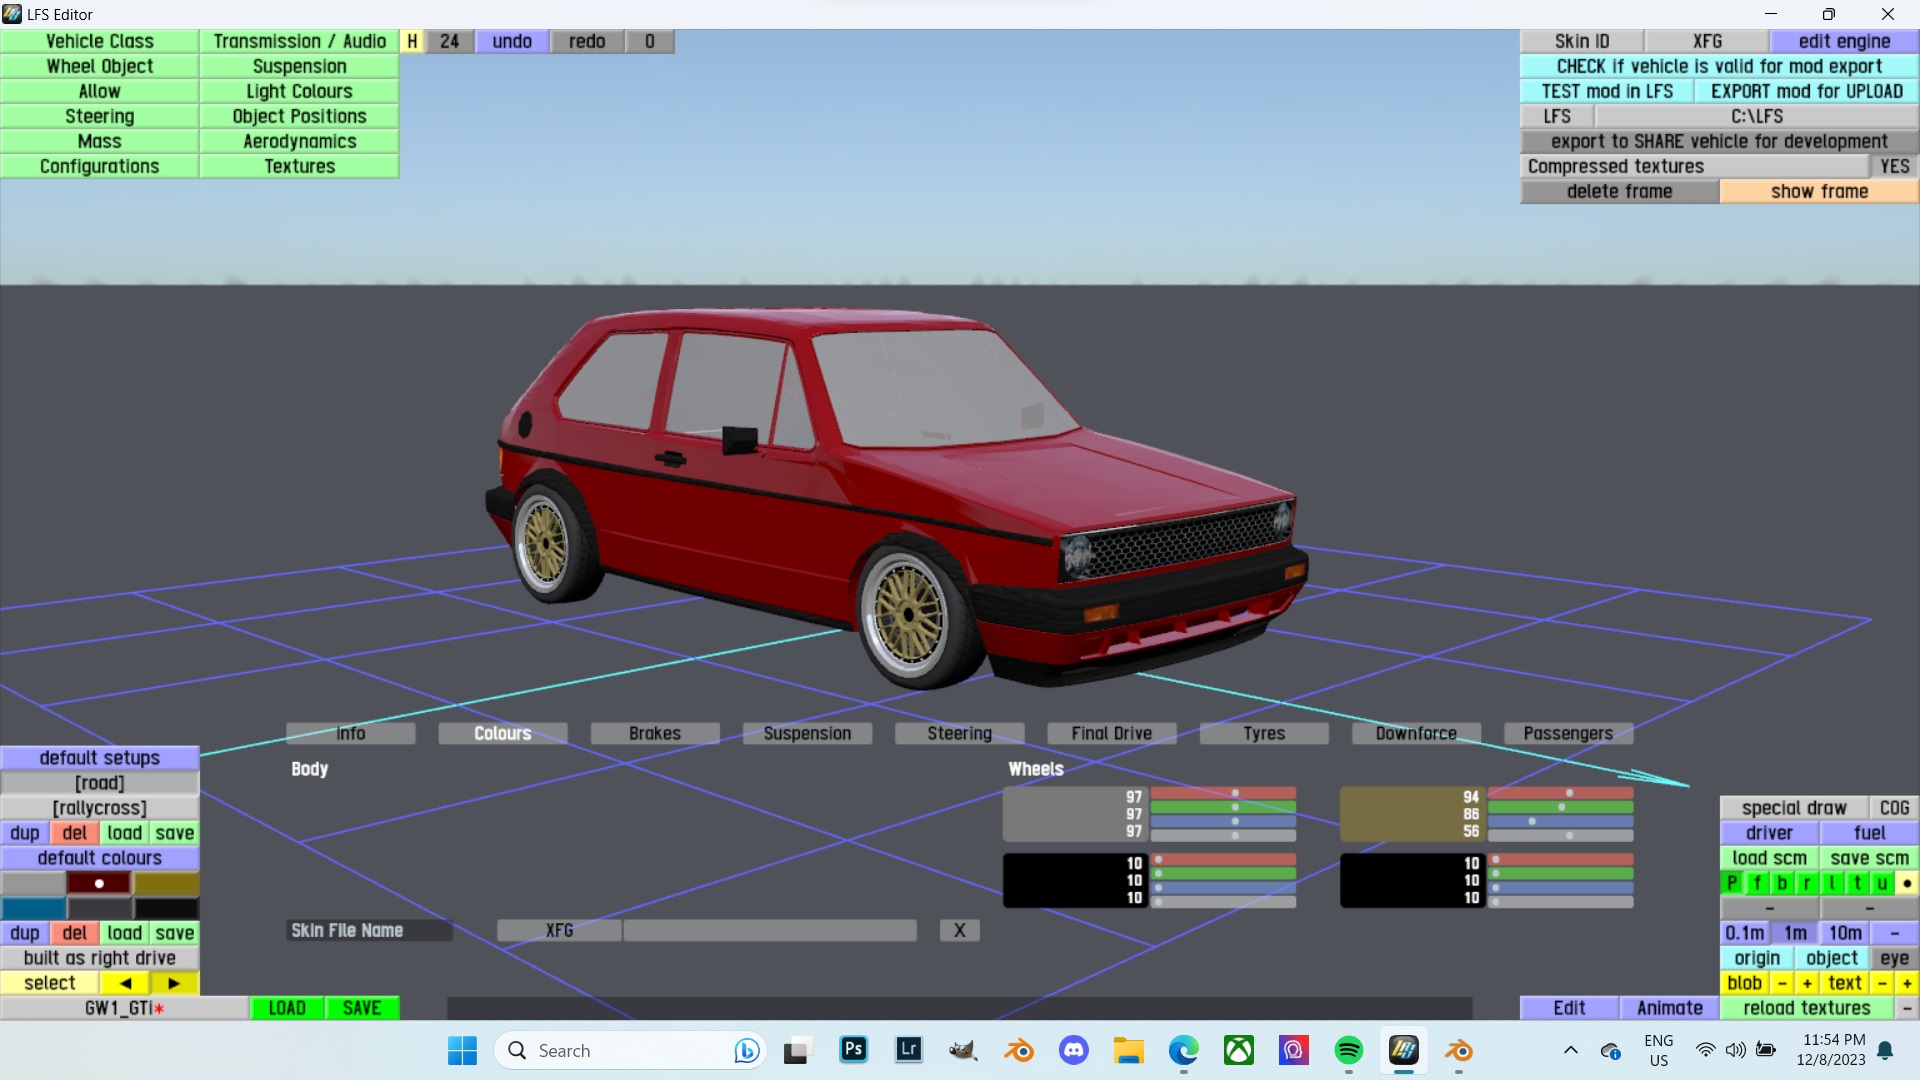Toggle the eye position button
1920x1080 pixels.
tap(1894, 958)
